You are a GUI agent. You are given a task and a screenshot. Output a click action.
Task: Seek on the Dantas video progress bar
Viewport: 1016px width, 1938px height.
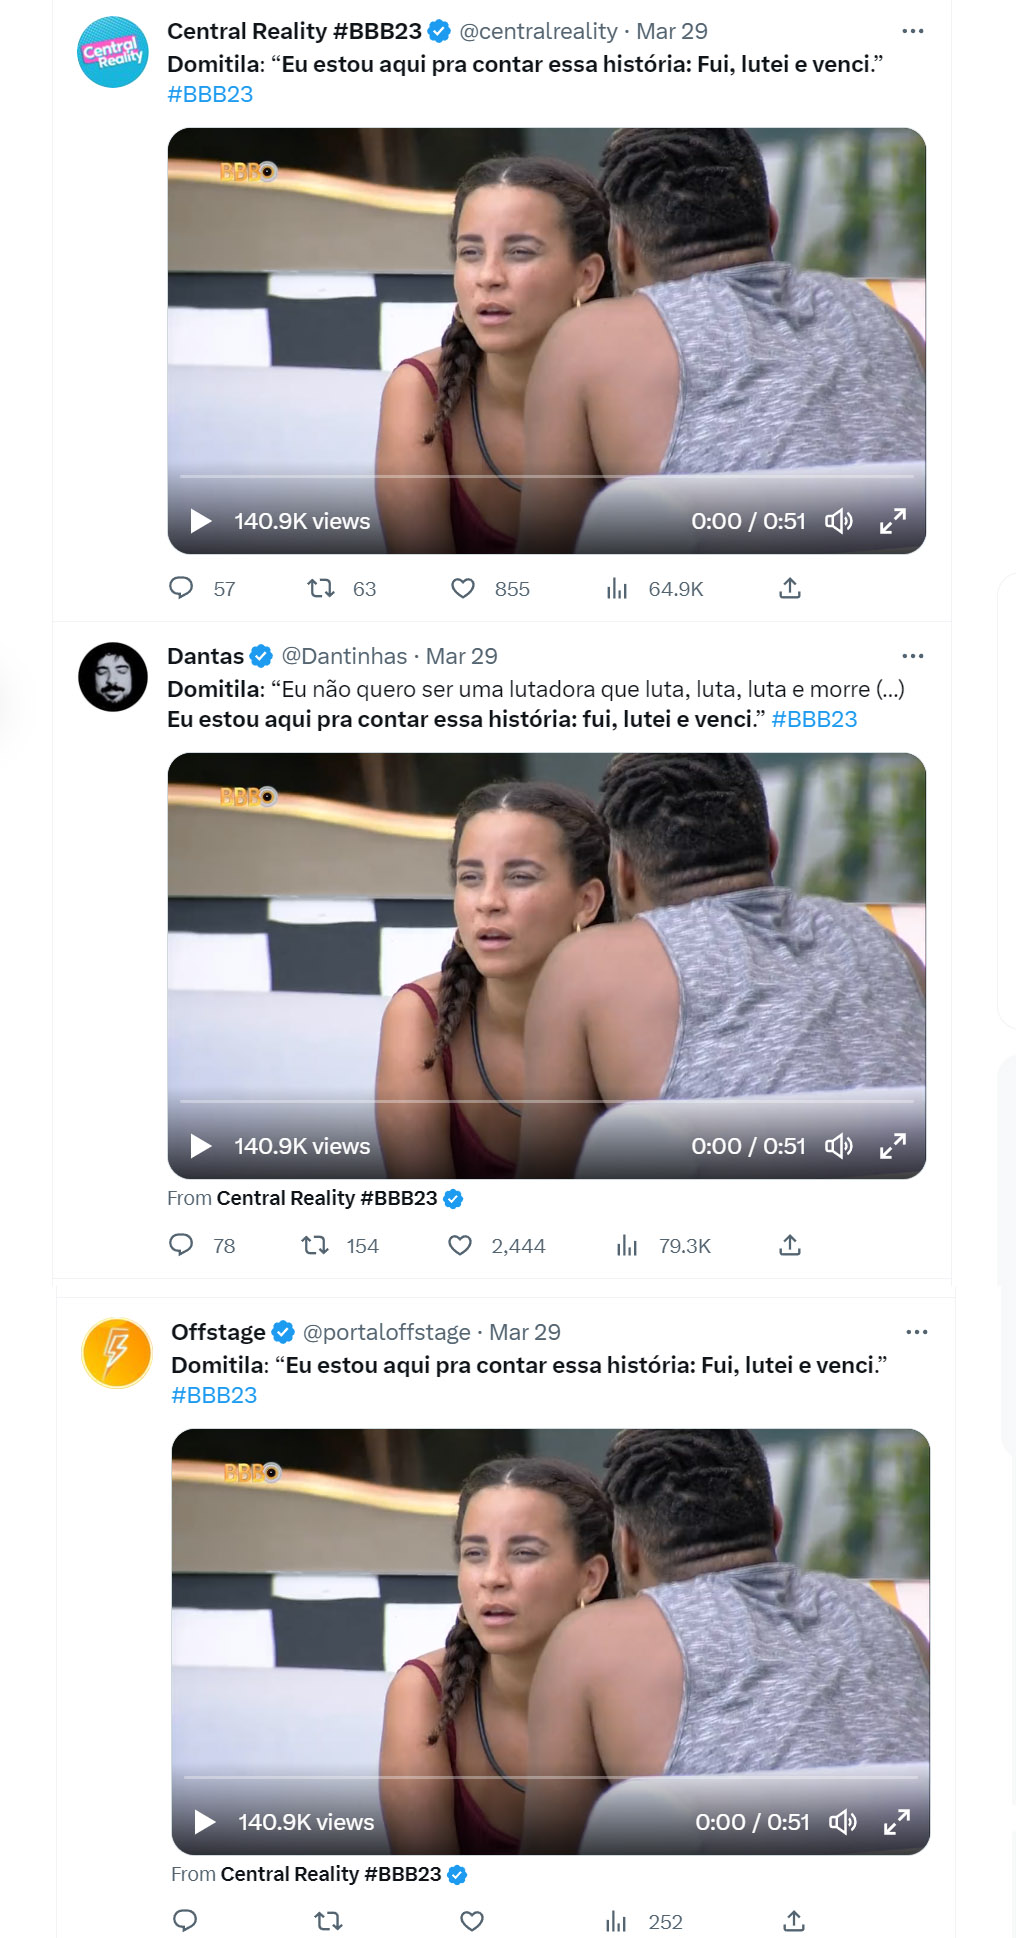pos(546,1101)
